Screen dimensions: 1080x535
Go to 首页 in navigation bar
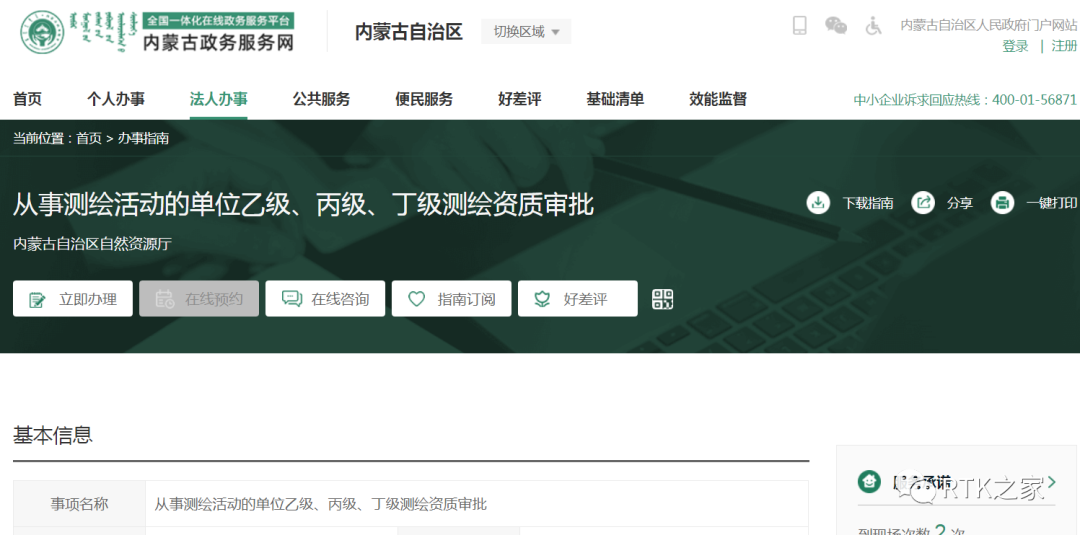click(28, 99)
